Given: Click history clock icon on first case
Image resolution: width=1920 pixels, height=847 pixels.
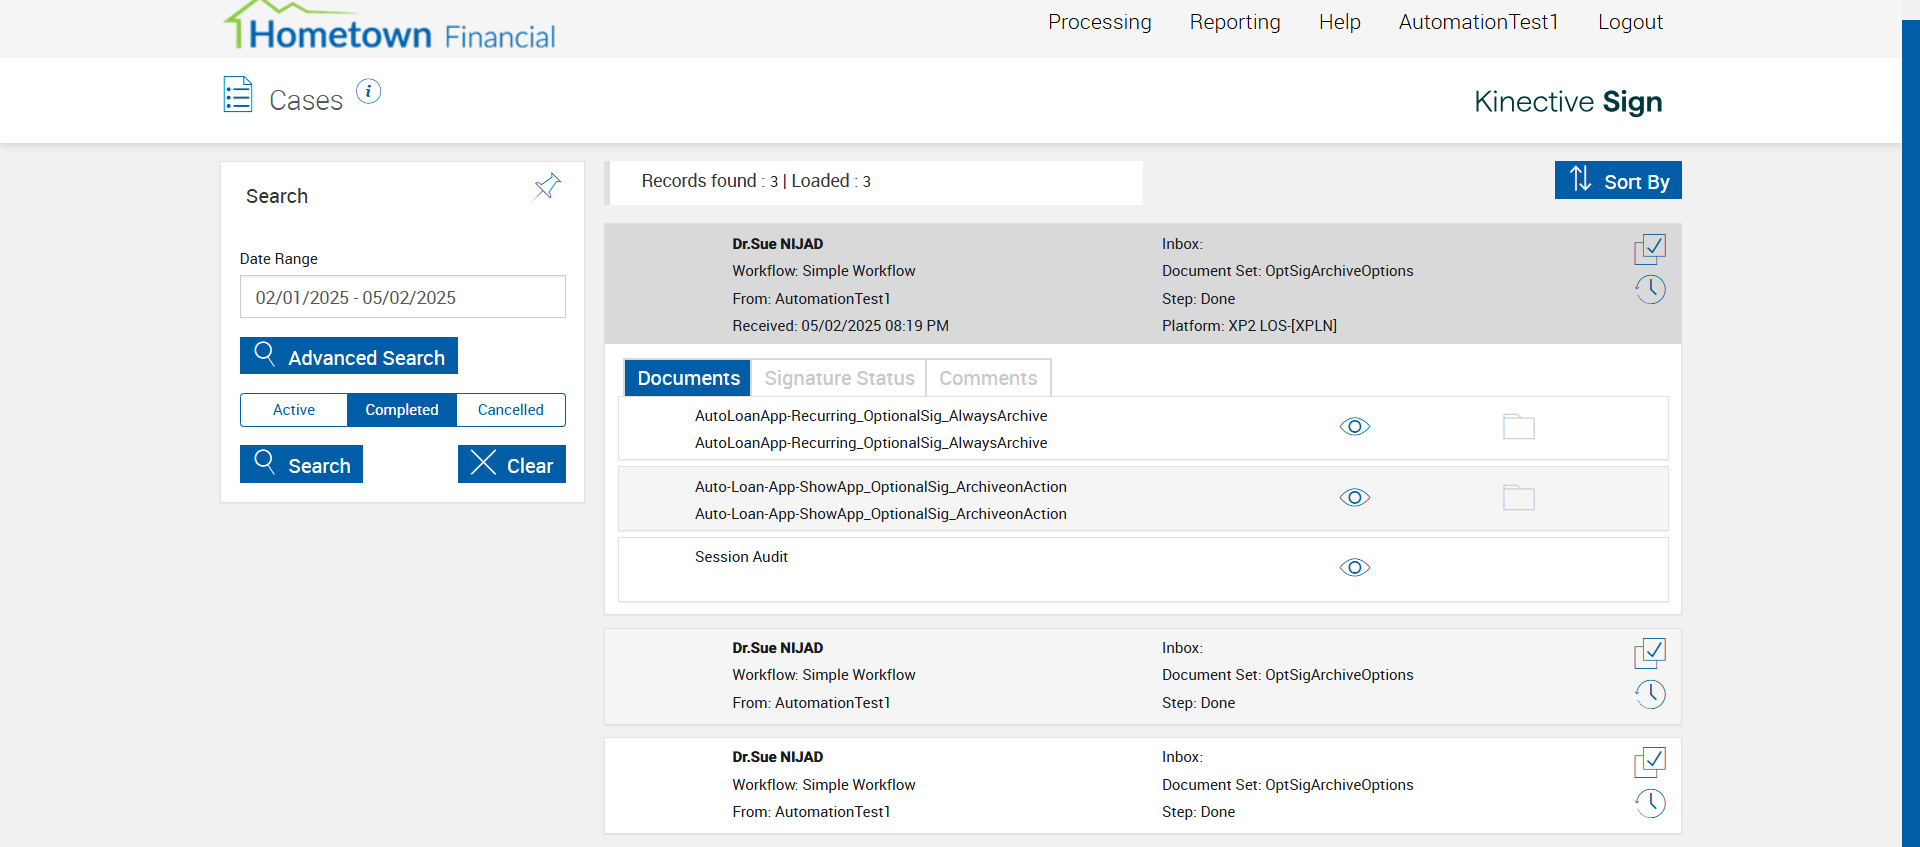Looking at the screenshot, I should (1650, 290).
